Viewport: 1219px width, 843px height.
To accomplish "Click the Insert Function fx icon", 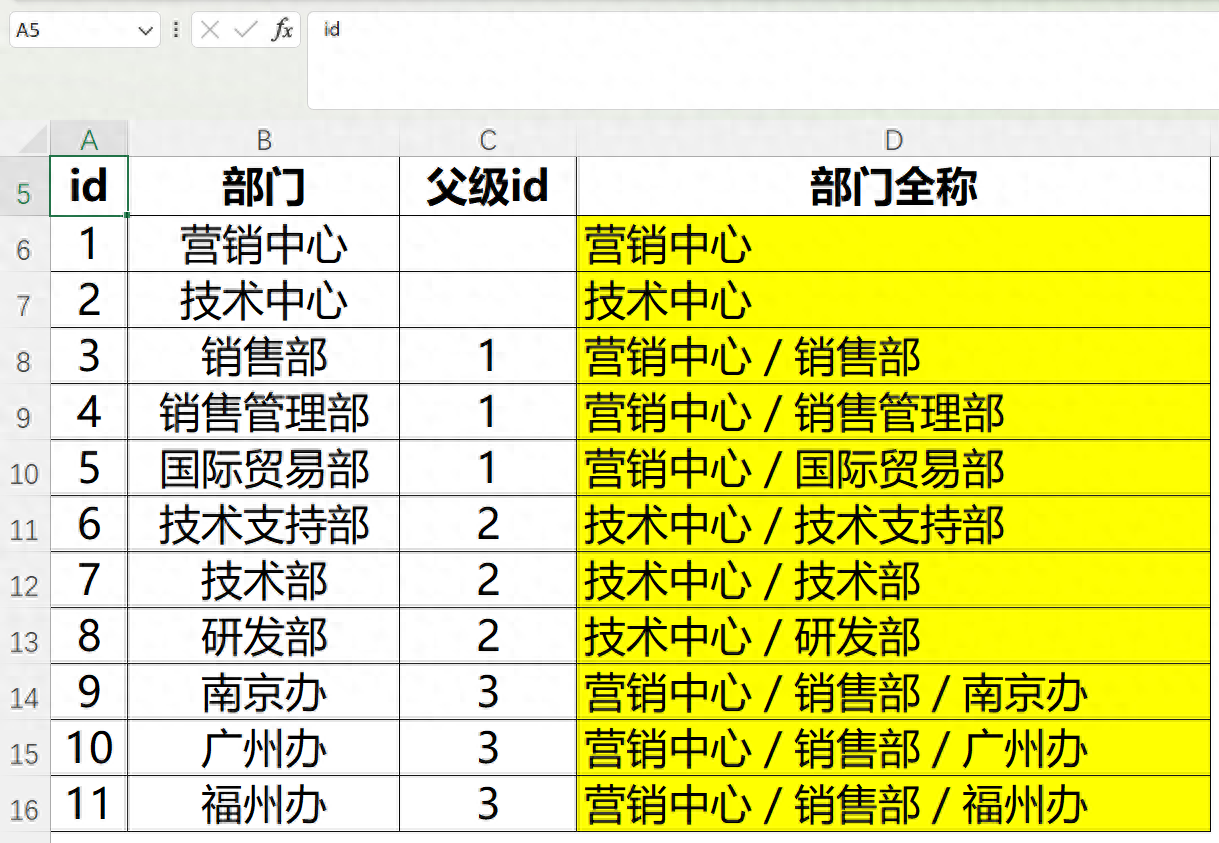I will click(282, 30).
